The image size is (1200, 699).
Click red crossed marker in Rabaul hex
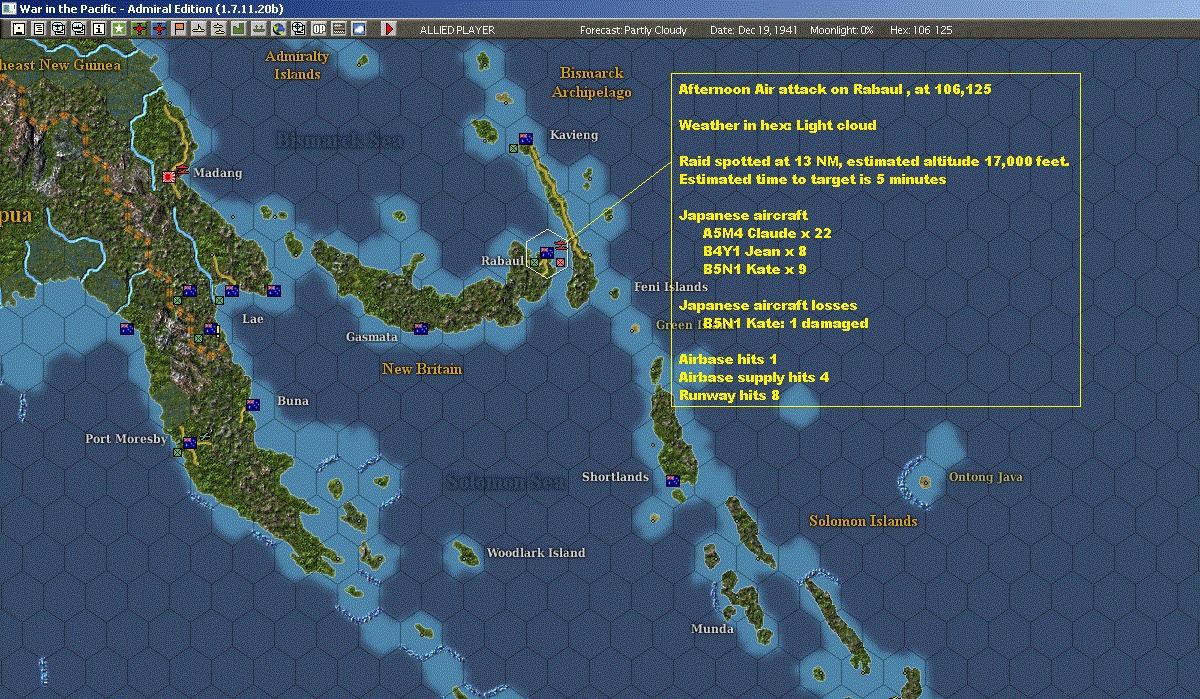click(x=560, y=263)
